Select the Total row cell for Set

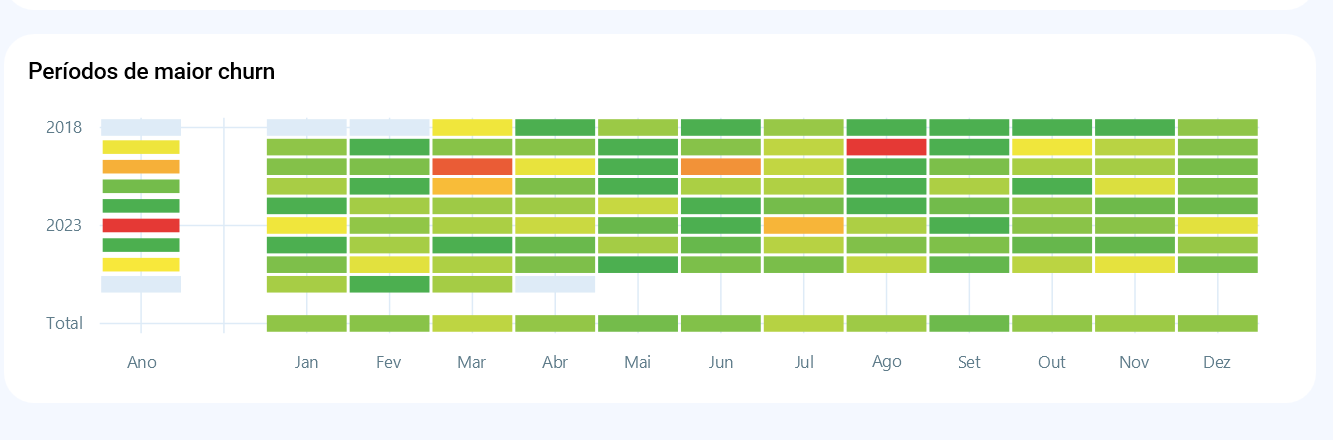[x=969, y=323]
